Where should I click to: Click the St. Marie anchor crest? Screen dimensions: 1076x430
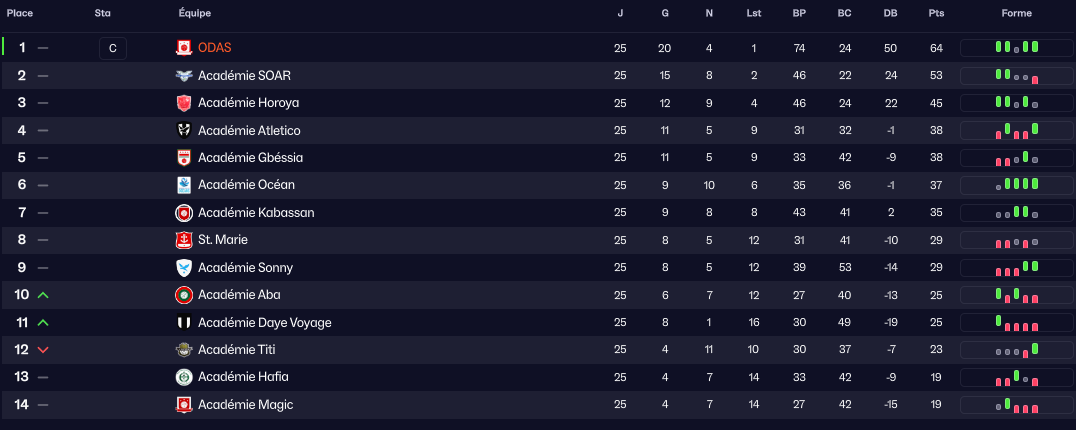(184, 240)
